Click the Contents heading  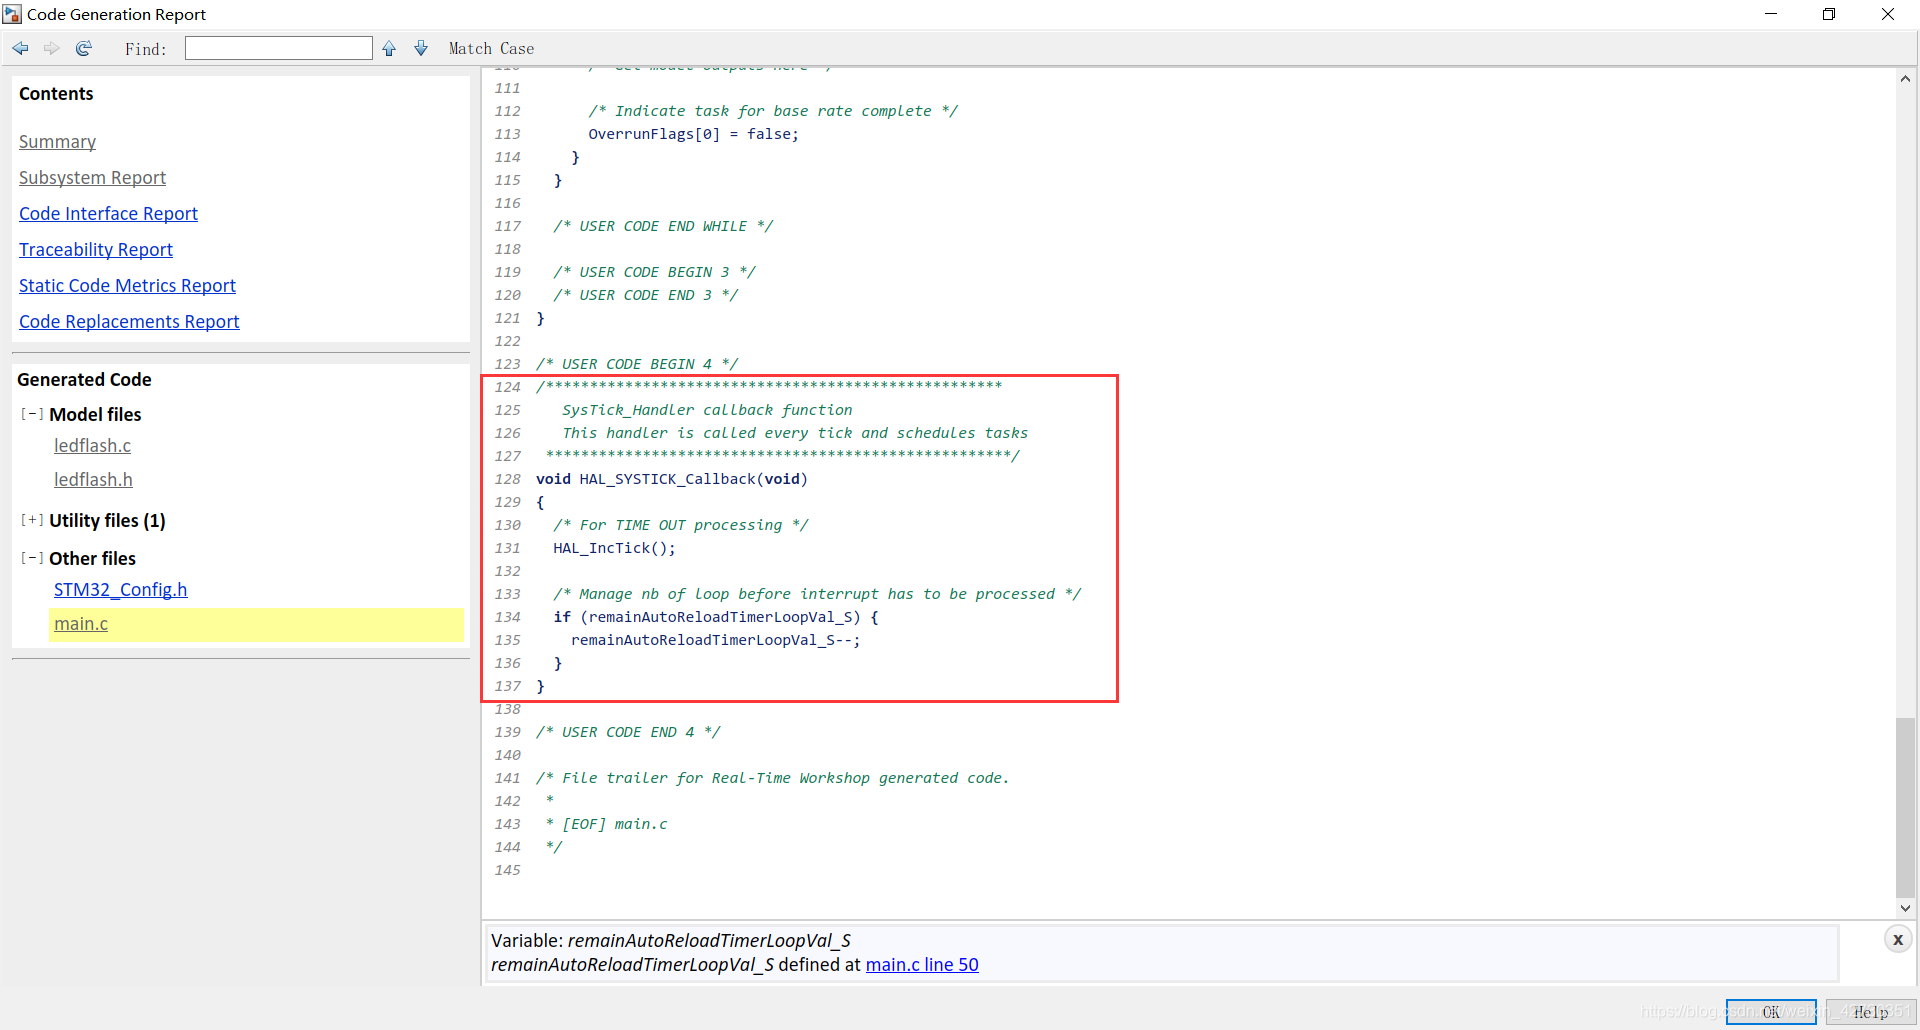[x=56, y=94]
